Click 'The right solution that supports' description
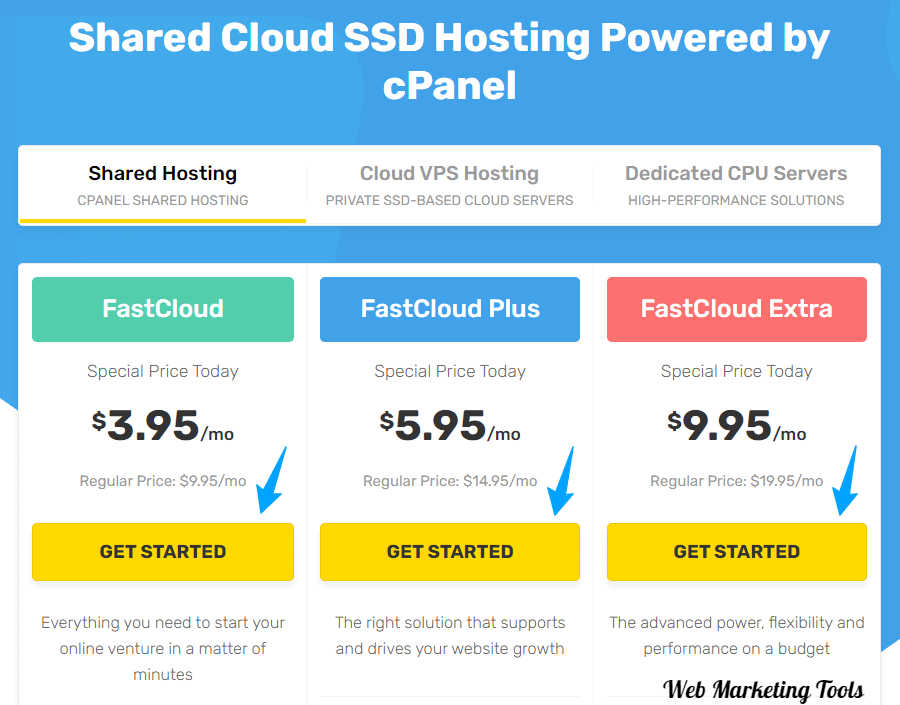 pyautogui.click(x=450, y=636)
